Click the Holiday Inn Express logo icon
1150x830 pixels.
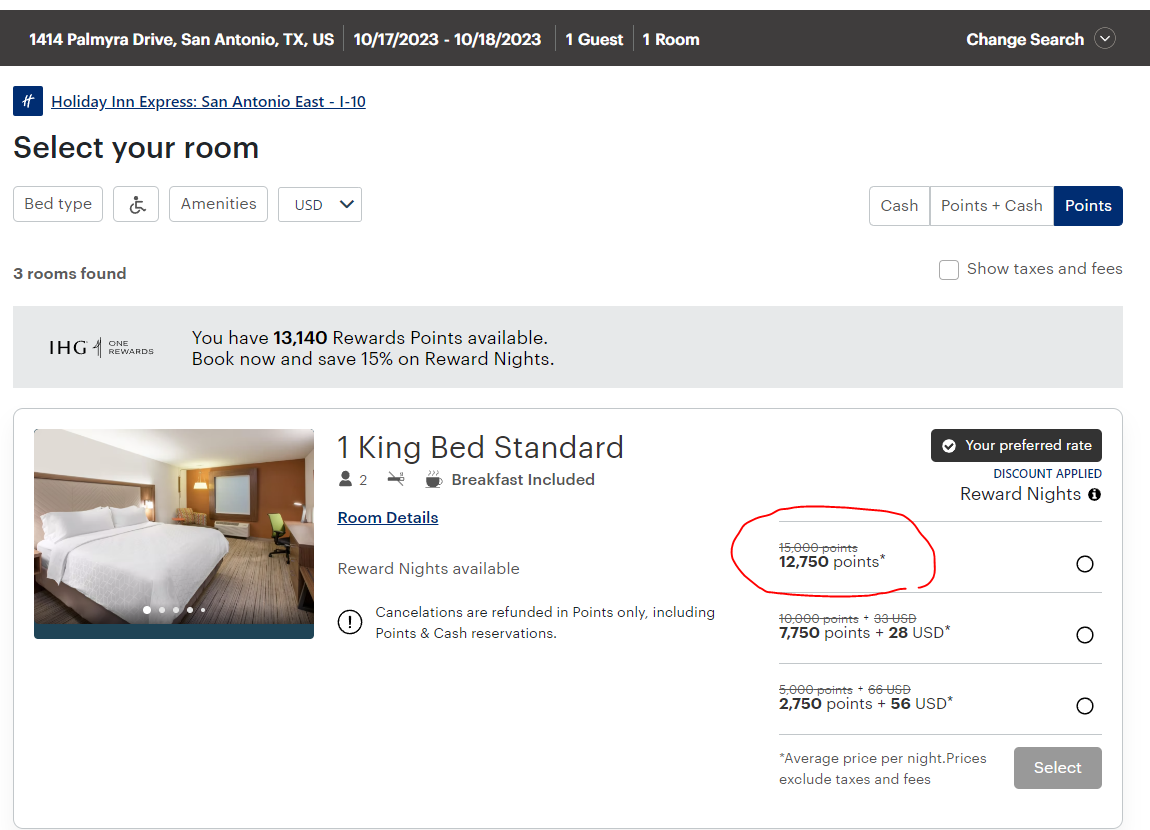[28, 101]
